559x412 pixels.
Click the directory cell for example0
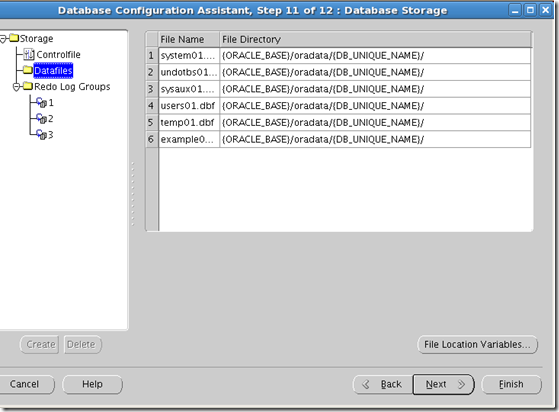pos(375,139)
